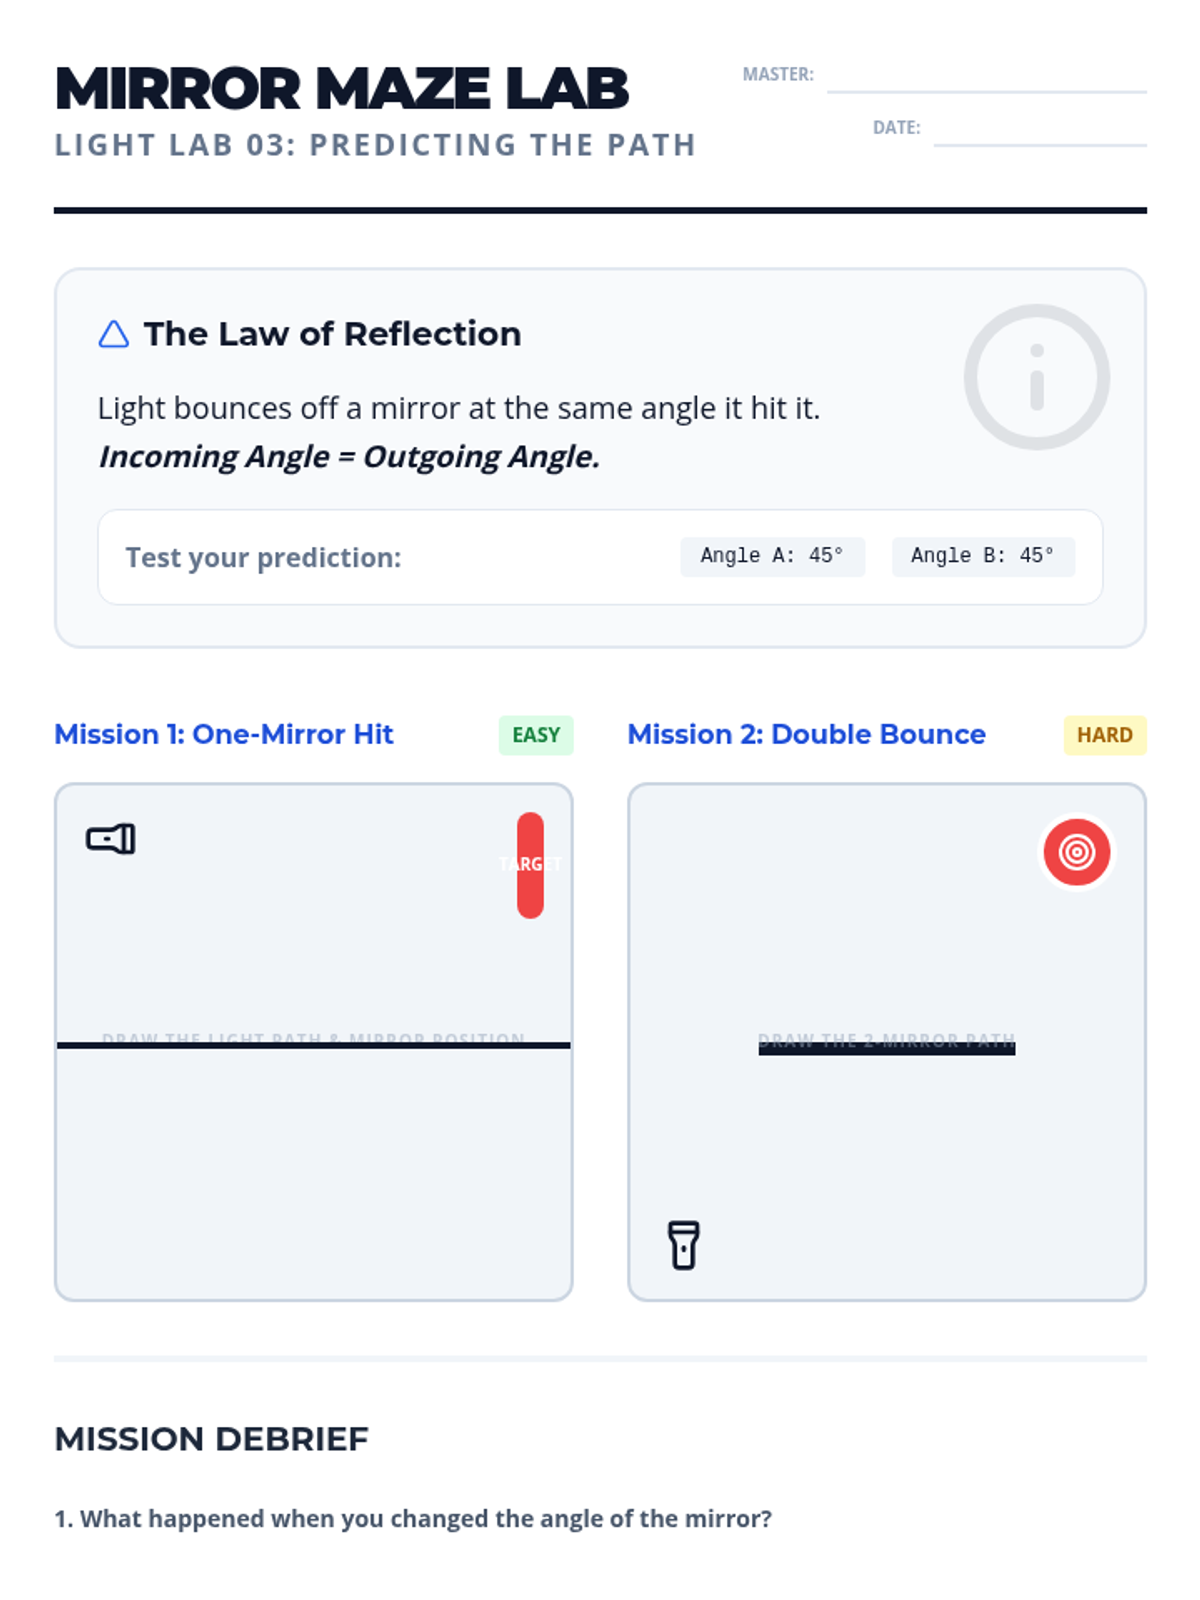Click the Mirror Maze Lab title
The width and height of the screenshot is (1200, 1600).
[342, 88]
